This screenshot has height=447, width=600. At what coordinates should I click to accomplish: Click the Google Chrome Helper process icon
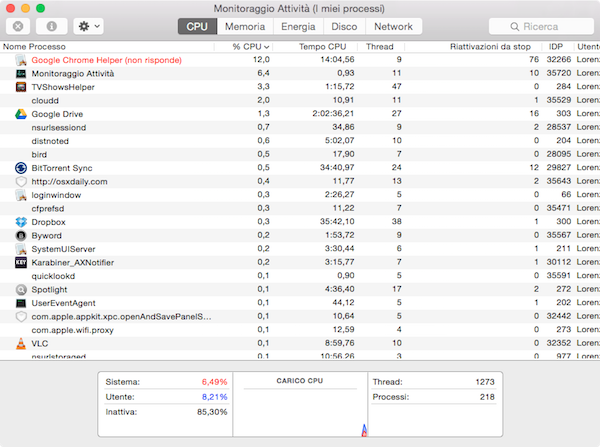[x=21, y=60]
